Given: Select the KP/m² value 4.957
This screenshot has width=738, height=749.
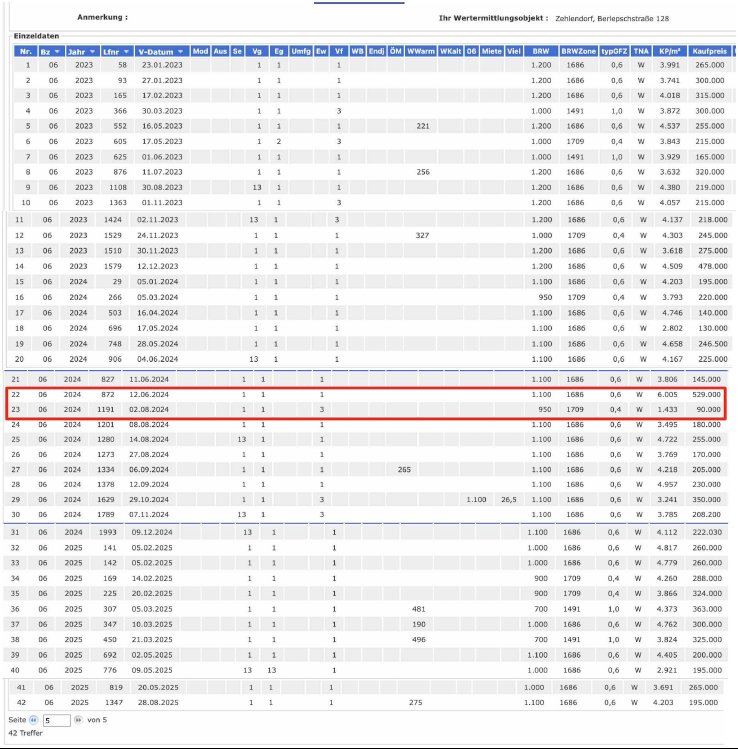Looking at the screenshot, I should (x=667, y=484).
